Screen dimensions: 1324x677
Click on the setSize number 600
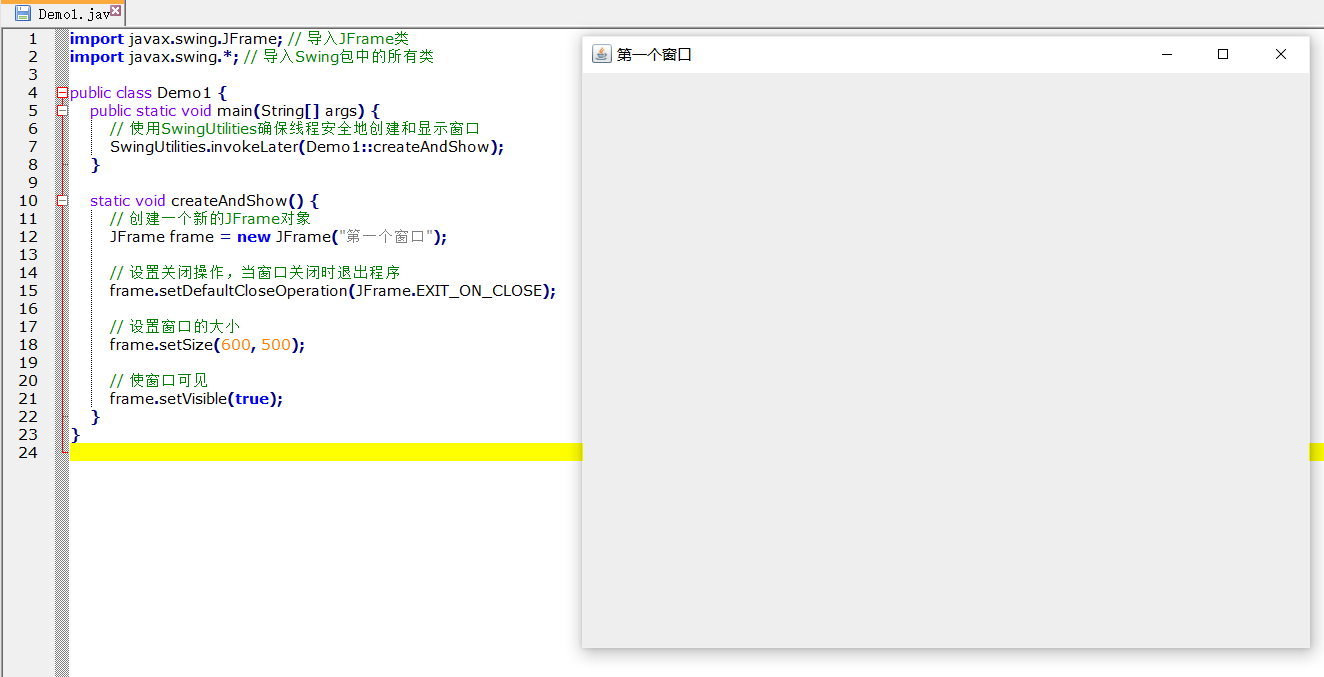(x=236, y=345)
